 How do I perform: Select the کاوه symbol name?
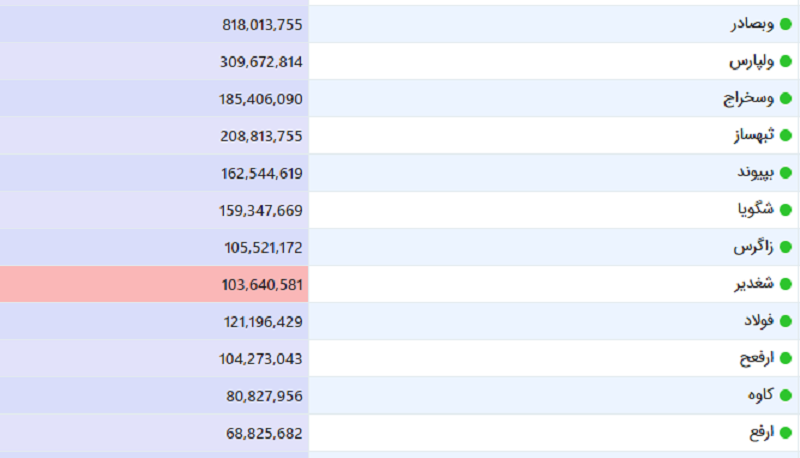(x=761, y=395)
